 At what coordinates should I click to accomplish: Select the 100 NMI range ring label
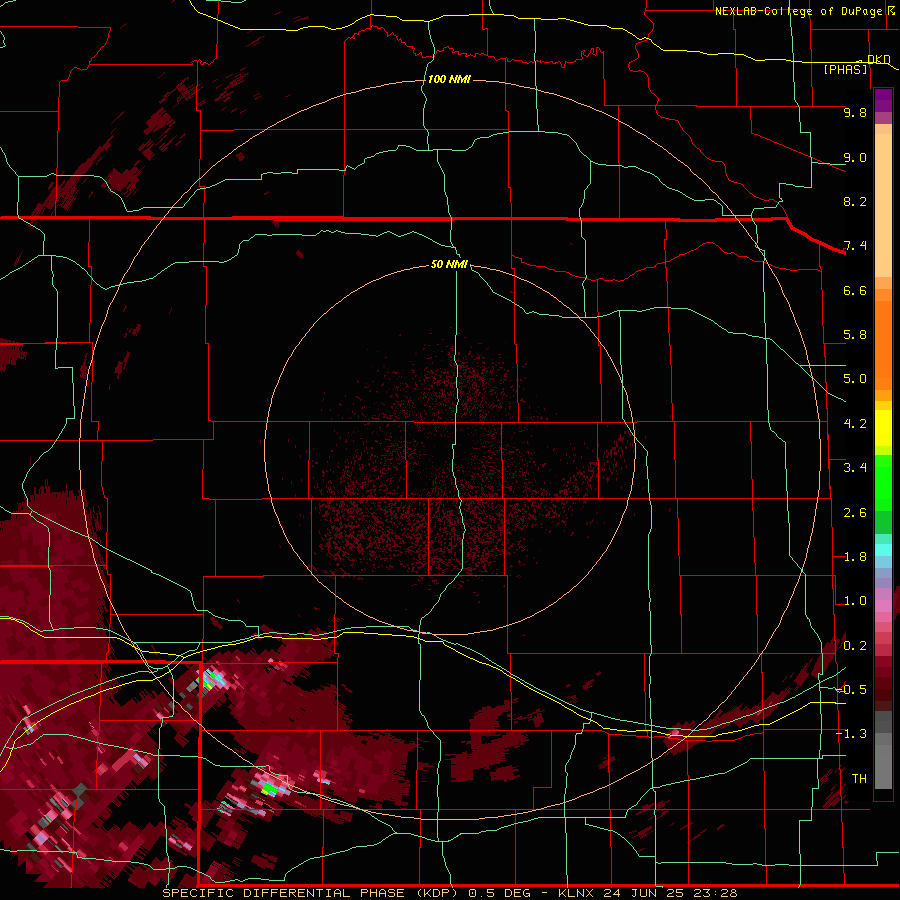click(449, 79)
